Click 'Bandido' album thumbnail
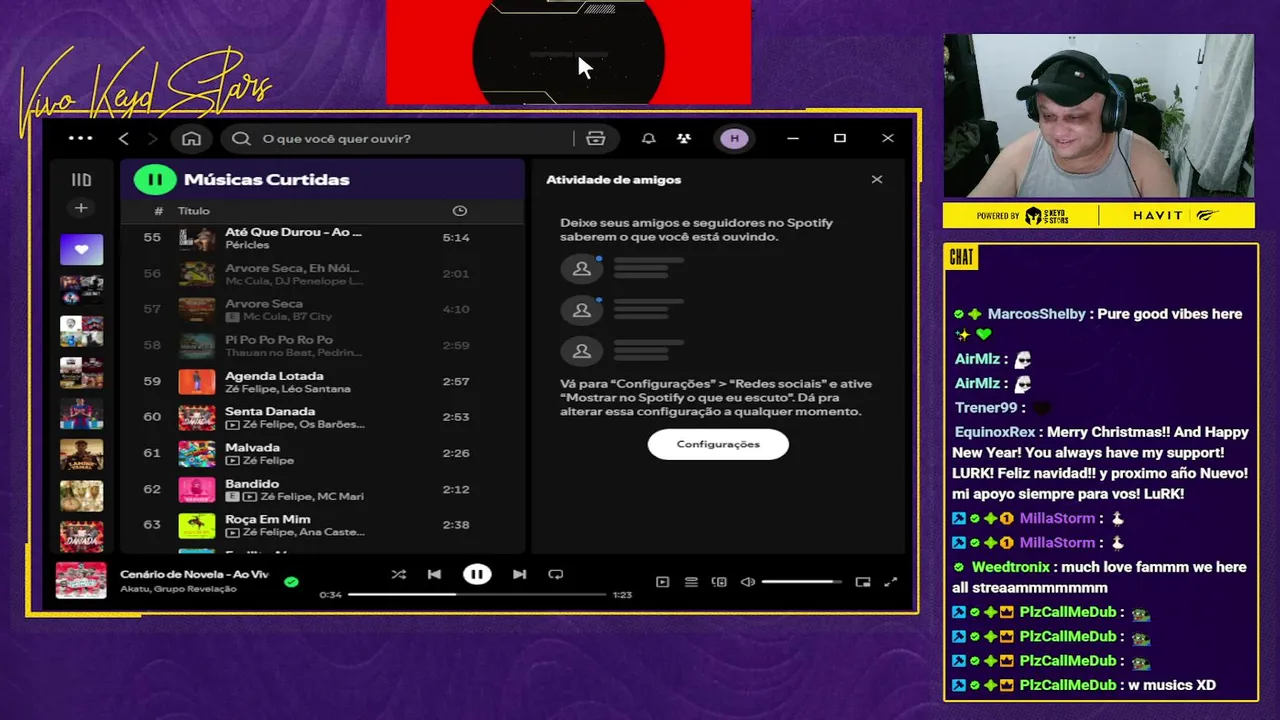The image size is (1280, 720). pos(197,490)
